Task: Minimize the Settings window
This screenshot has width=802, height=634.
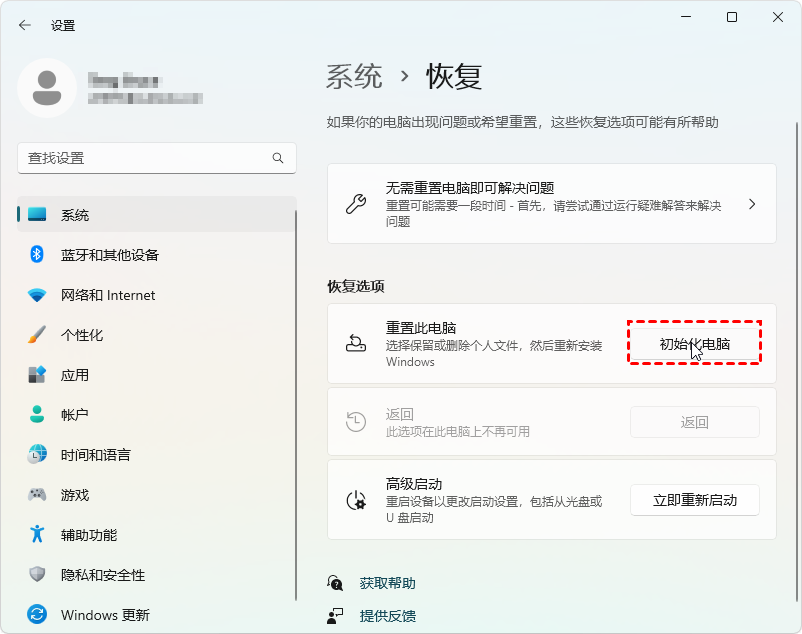Action: click(x=686, y=17)
